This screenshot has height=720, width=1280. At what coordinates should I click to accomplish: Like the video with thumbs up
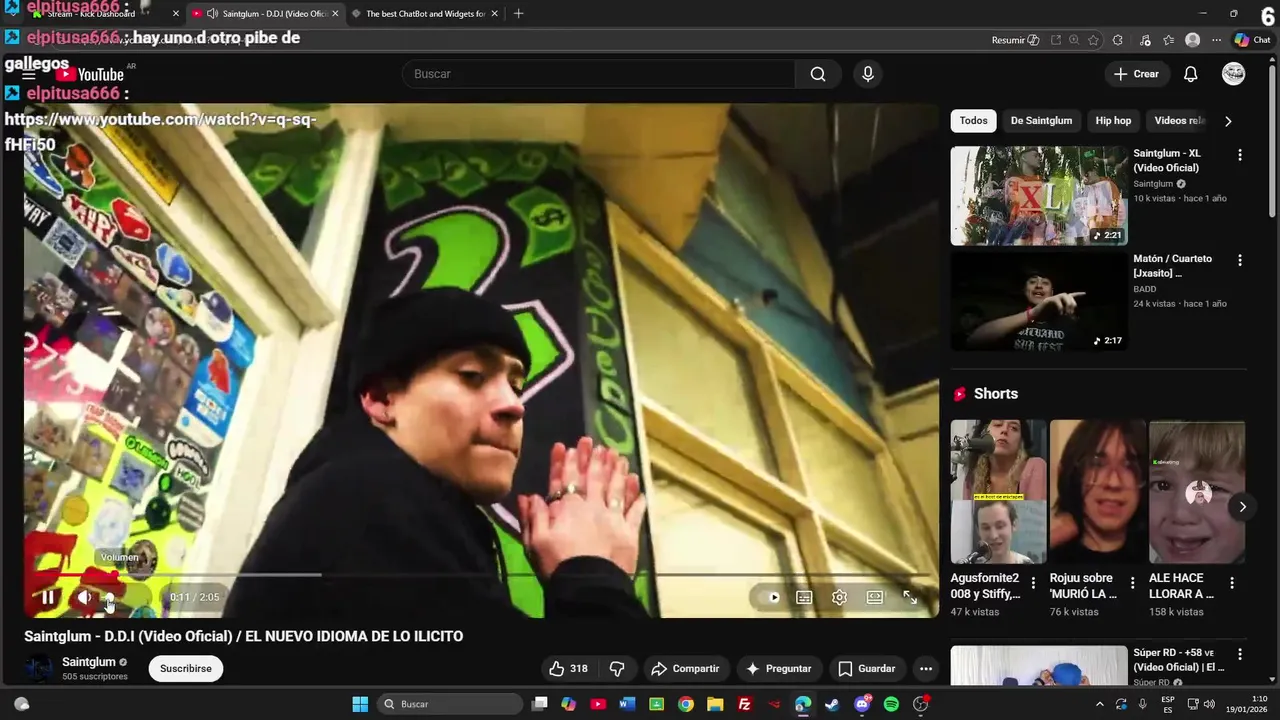point(568,669)
